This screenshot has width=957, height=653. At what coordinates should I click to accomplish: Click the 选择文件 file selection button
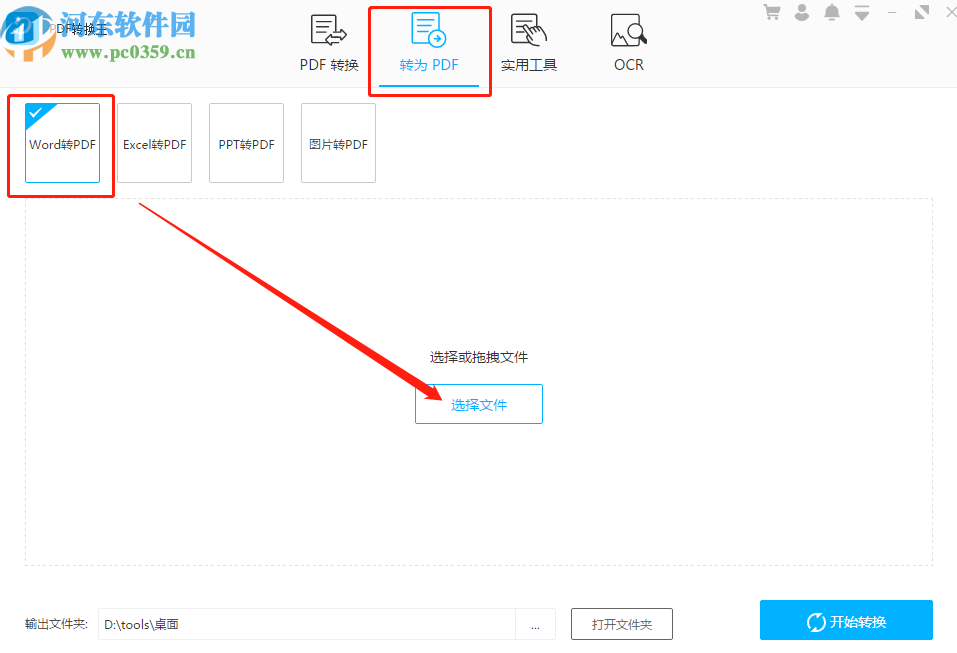point(478,403)
